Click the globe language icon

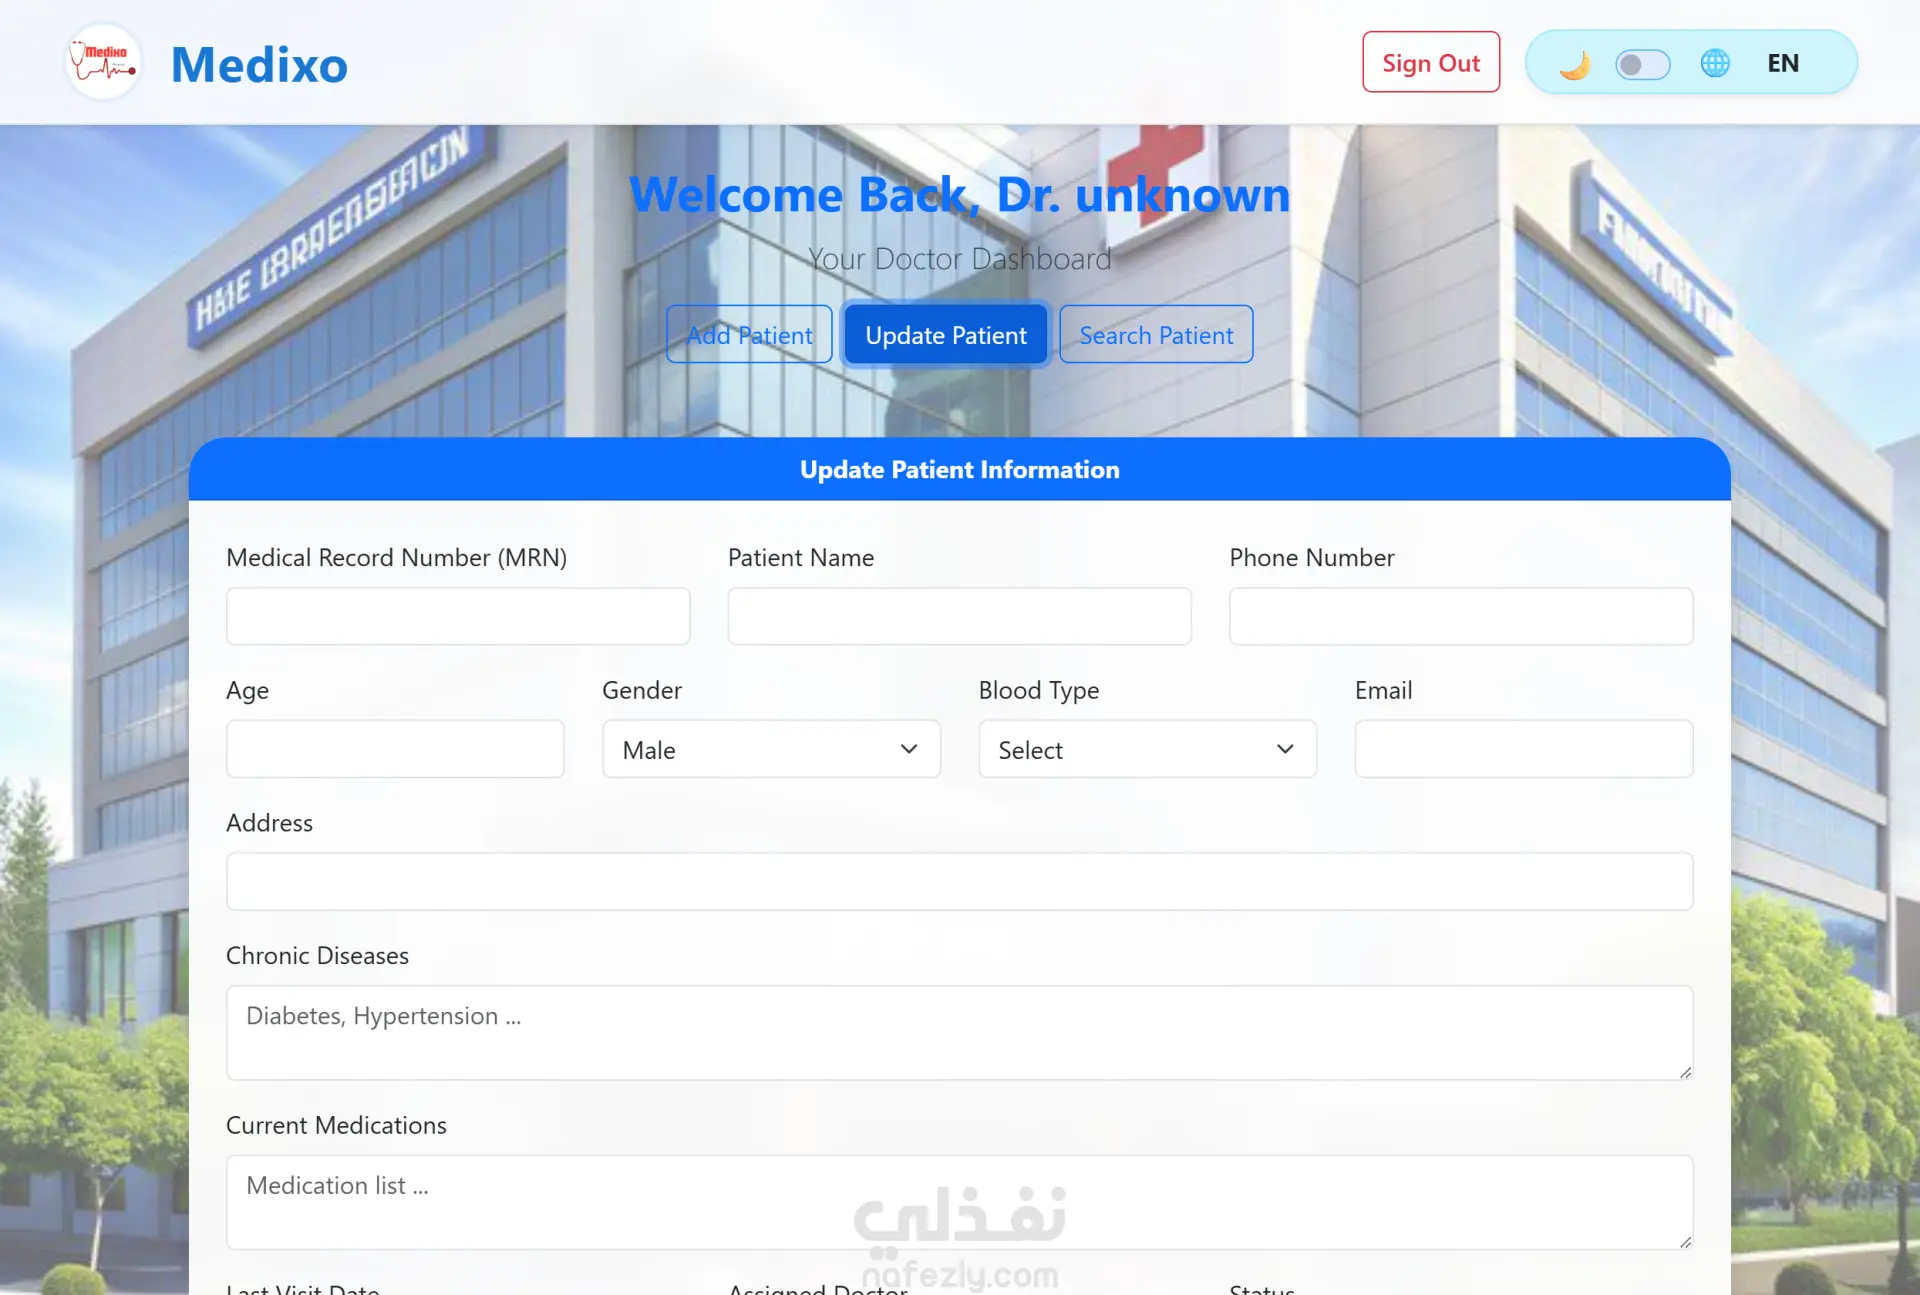pos(1715,64)
